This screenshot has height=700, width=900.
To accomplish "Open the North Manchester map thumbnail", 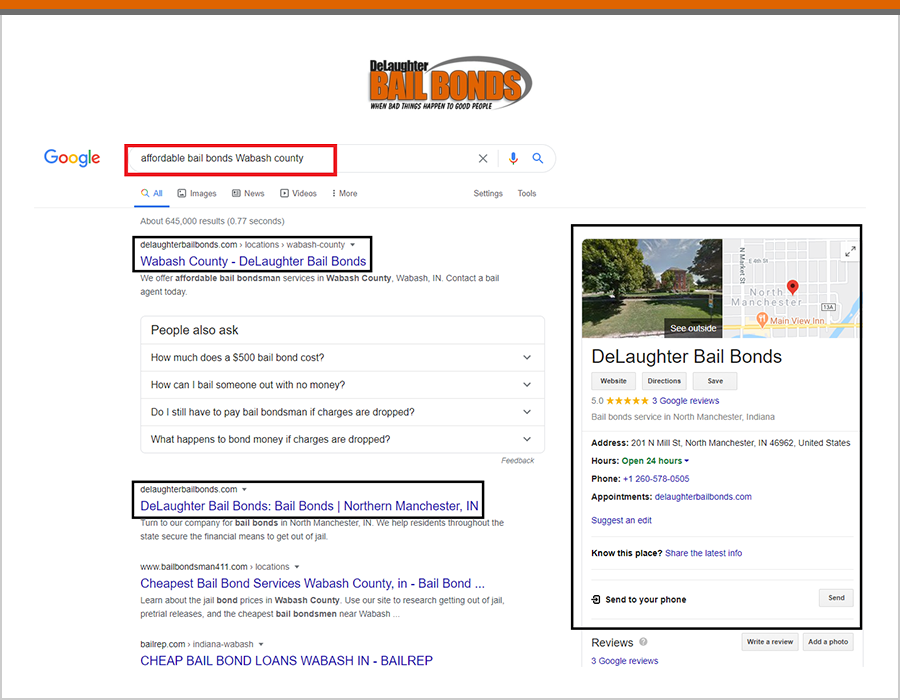I will pos(791,289).
